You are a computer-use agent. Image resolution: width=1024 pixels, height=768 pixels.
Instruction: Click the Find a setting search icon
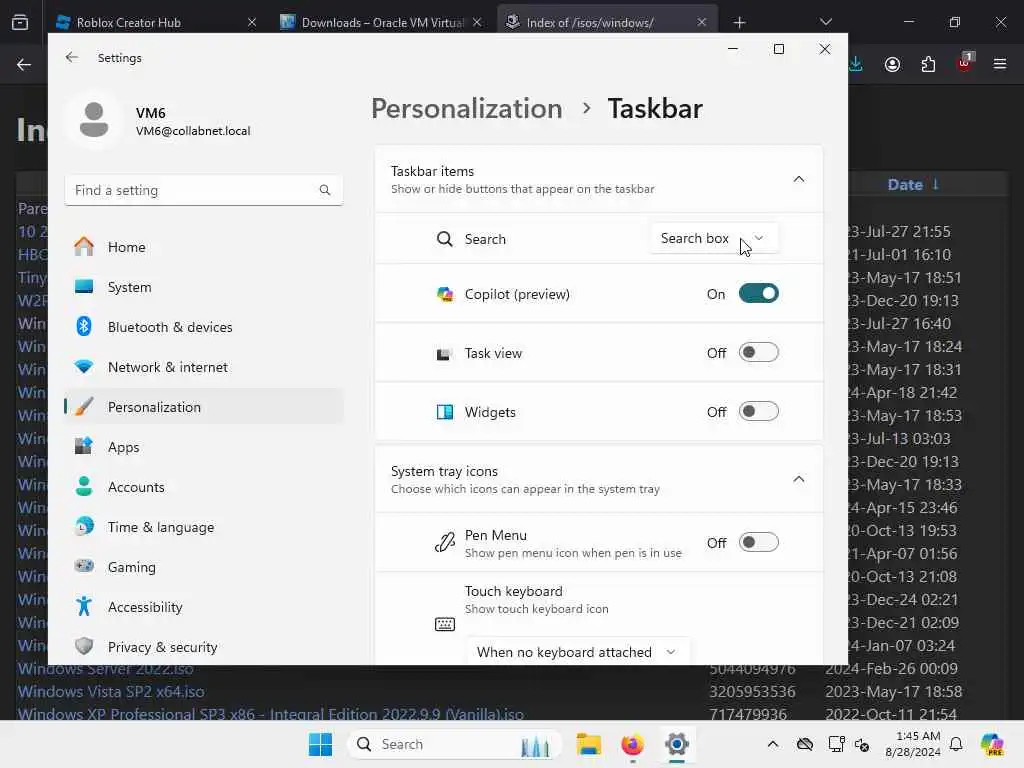325,190
